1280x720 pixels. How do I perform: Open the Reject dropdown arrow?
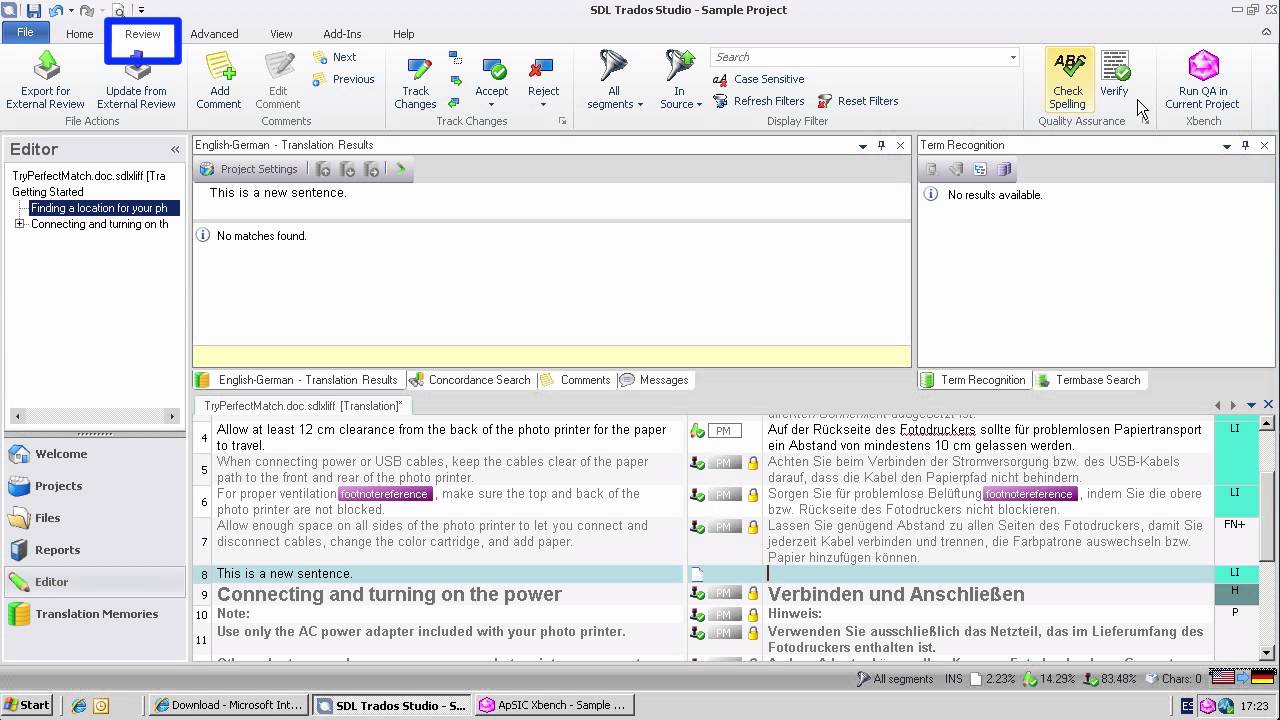[543, 105]
